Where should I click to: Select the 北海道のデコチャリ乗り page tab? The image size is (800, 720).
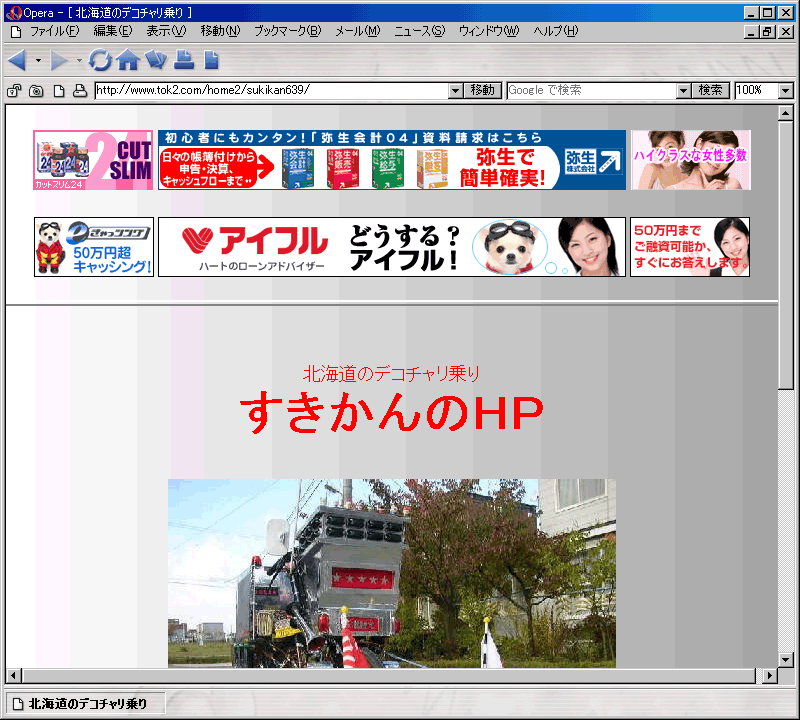(85, 704)
